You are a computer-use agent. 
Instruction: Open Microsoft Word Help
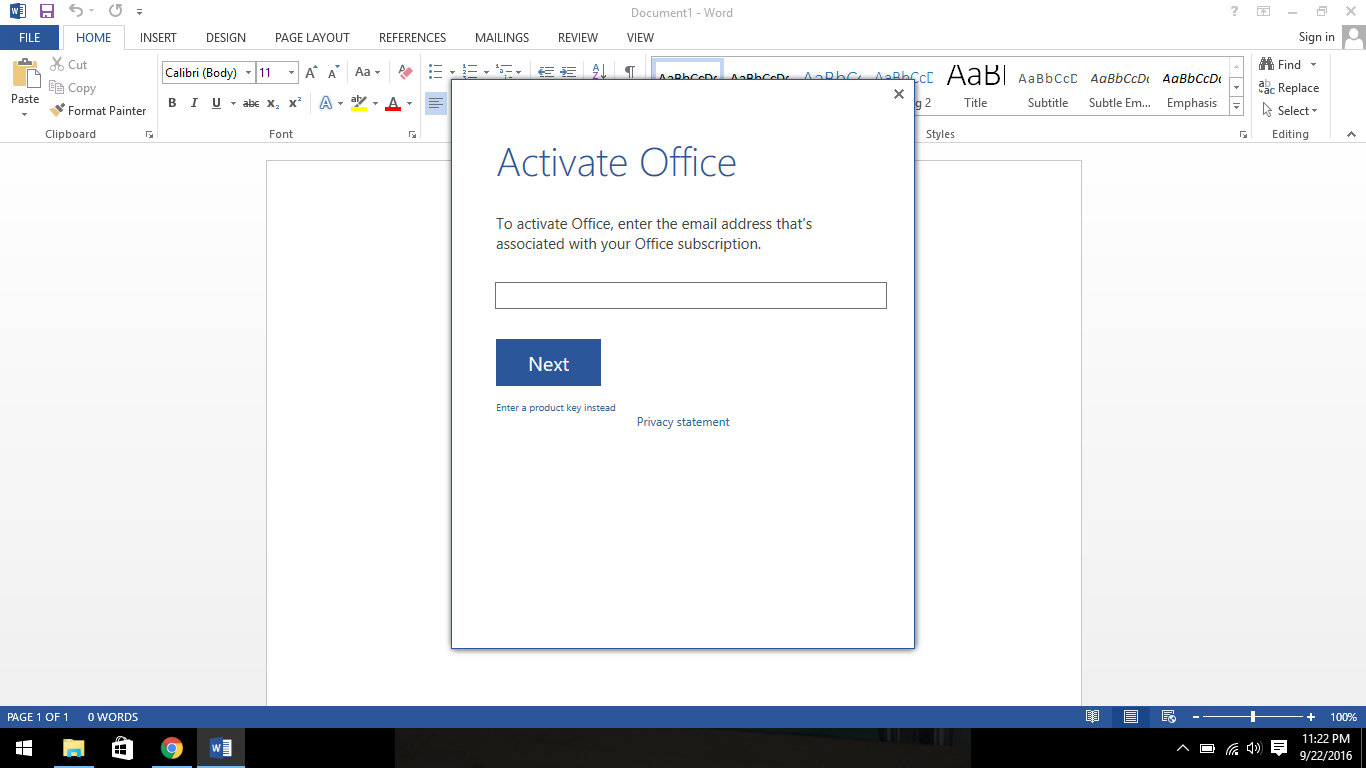click(1235, 12)
